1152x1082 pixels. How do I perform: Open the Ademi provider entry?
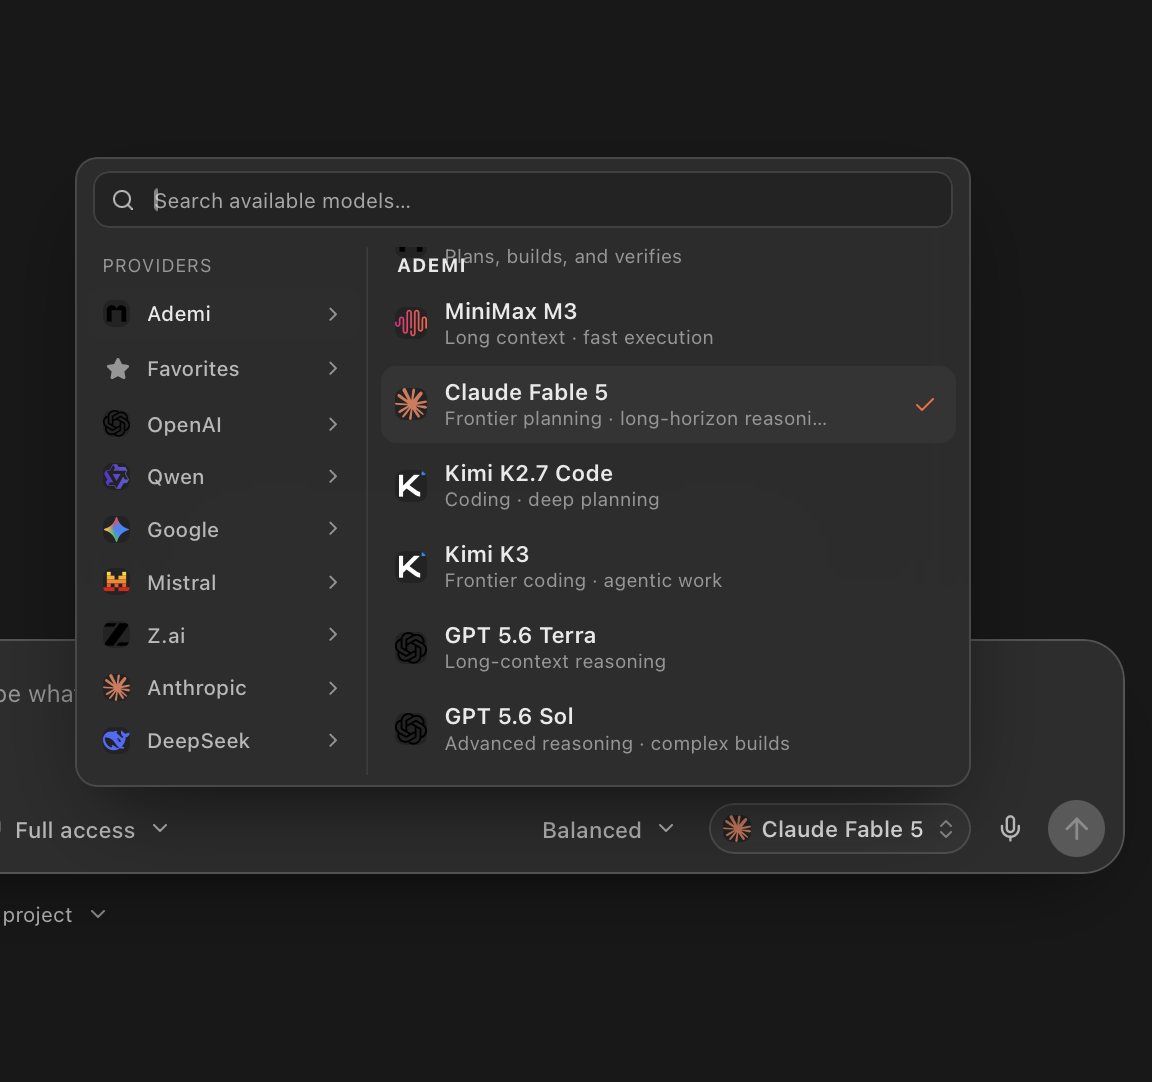click(x=222, y=314)
